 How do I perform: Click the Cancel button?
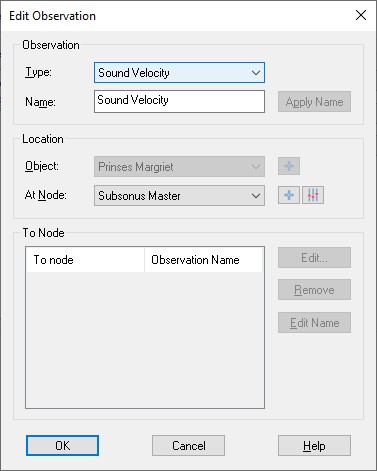(x=188, y=445)
